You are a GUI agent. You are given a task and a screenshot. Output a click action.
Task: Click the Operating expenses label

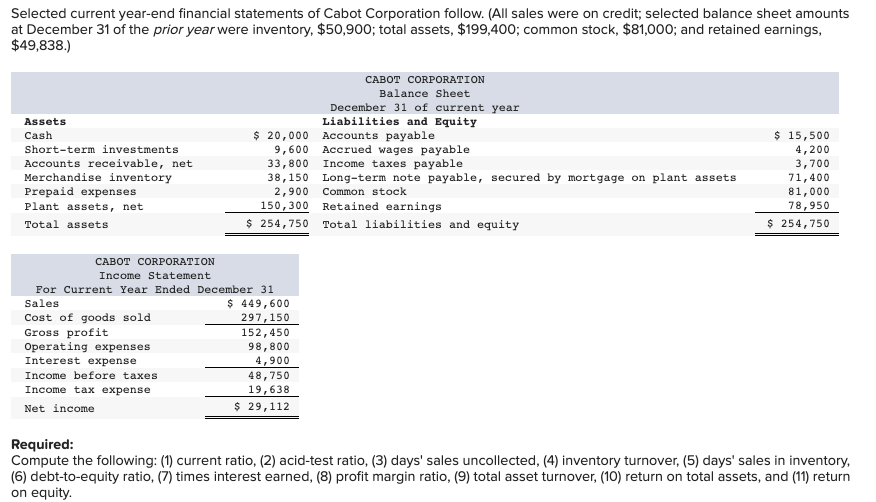click(87, 347)
